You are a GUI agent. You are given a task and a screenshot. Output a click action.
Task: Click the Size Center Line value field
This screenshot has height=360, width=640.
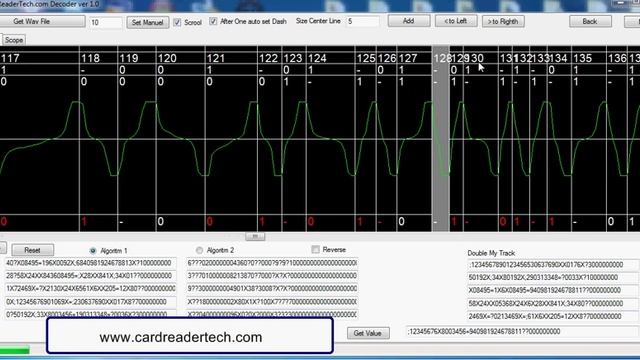pos(362,21)
